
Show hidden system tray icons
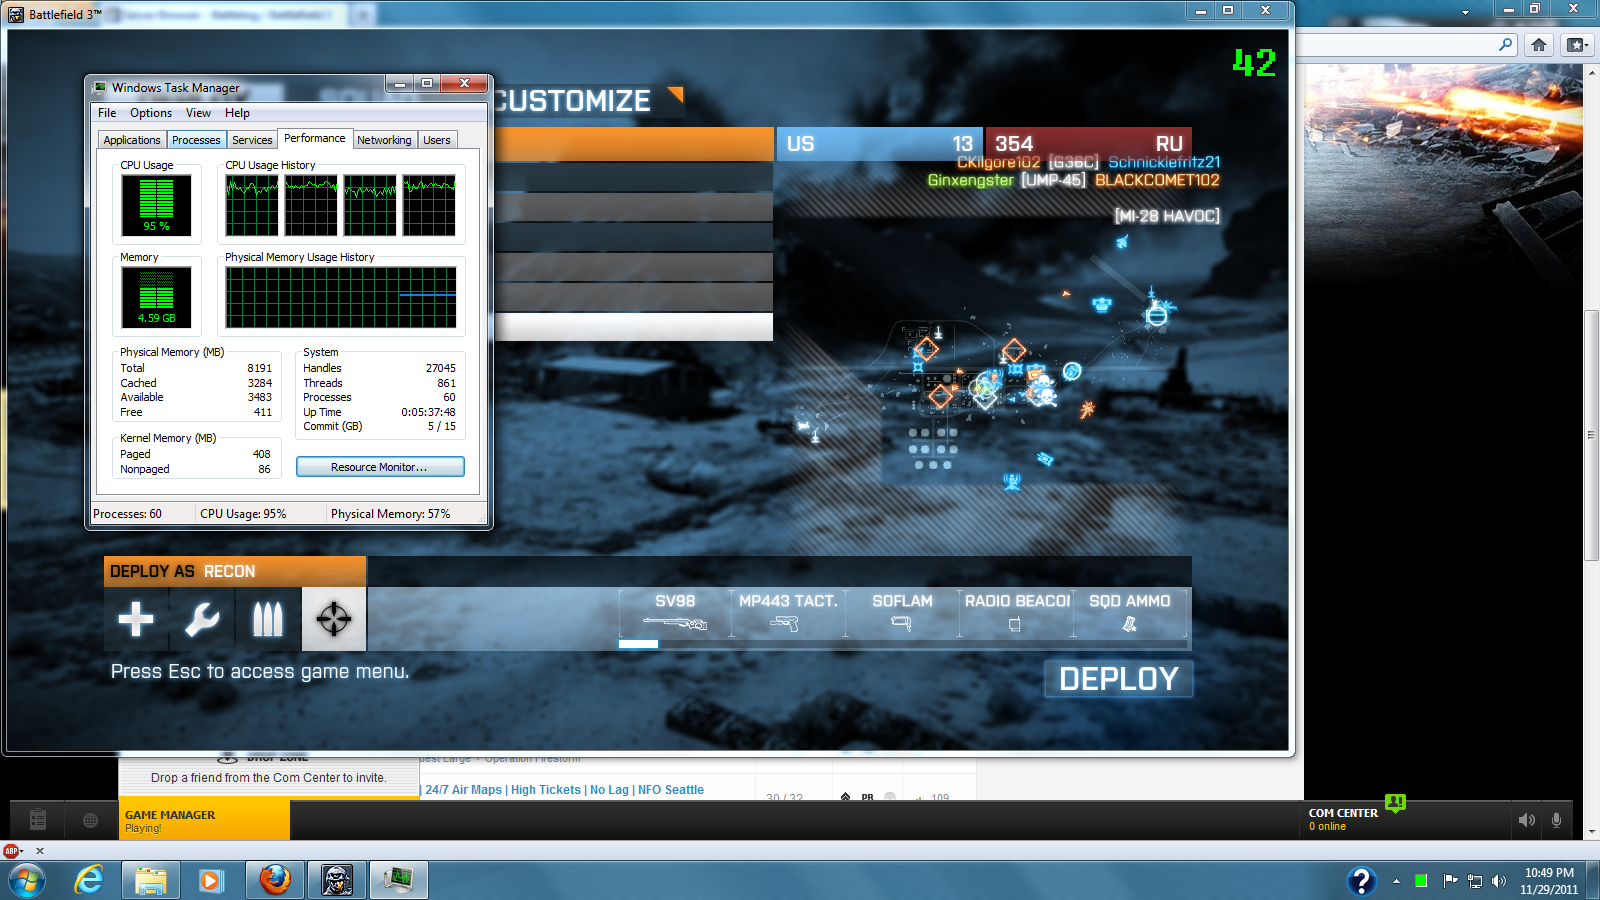[x=1396, y=881]
